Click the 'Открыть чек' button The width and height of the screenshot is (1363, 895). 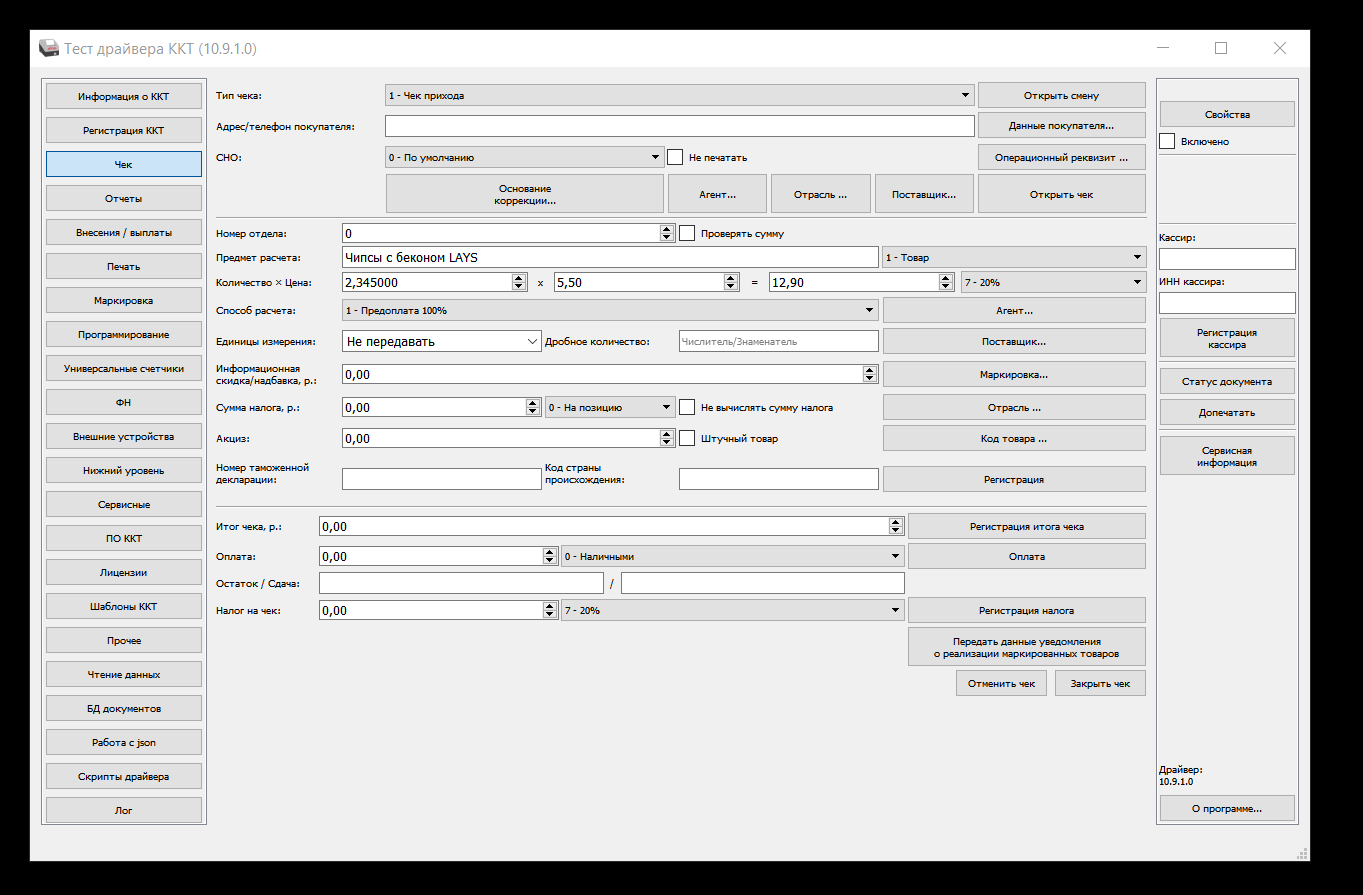pyautogui.click(x=1061, y=194)
